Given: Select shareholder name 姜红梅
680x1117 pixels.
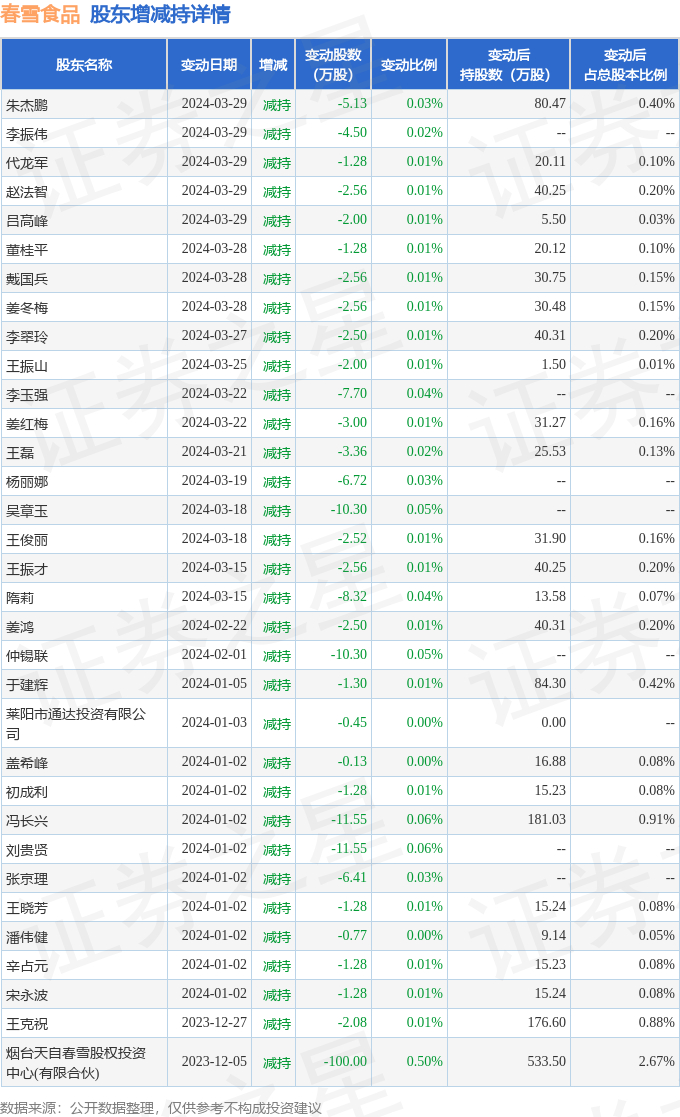Looking at the screenshot, I should click(27, 424).
